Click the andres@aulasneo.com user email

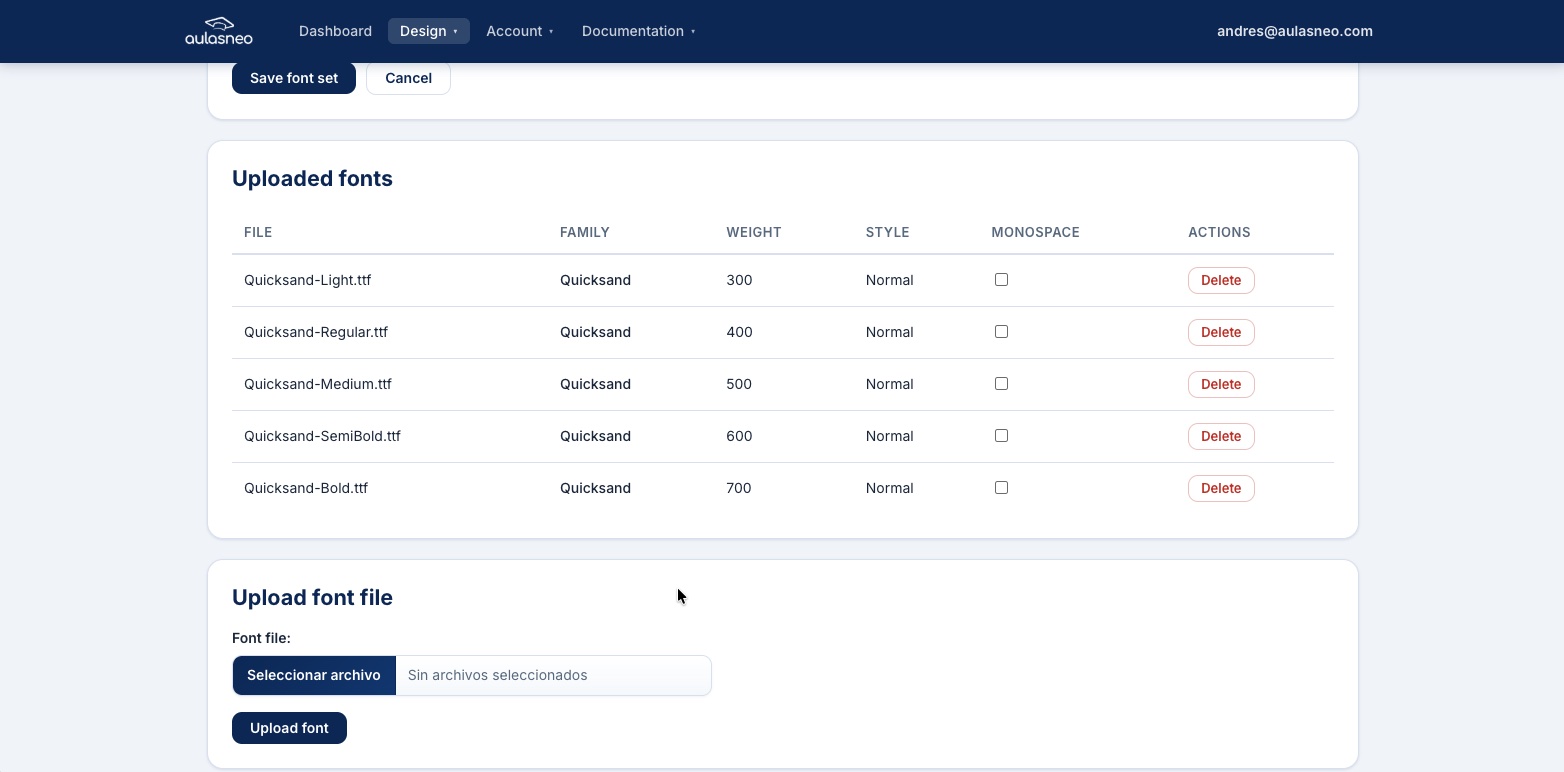1294,31
